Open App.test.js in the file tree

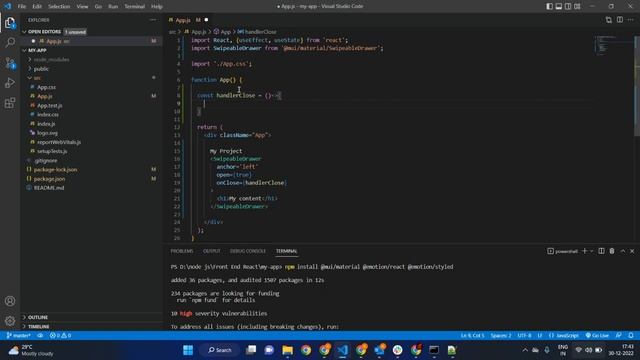tap(49, 106)
